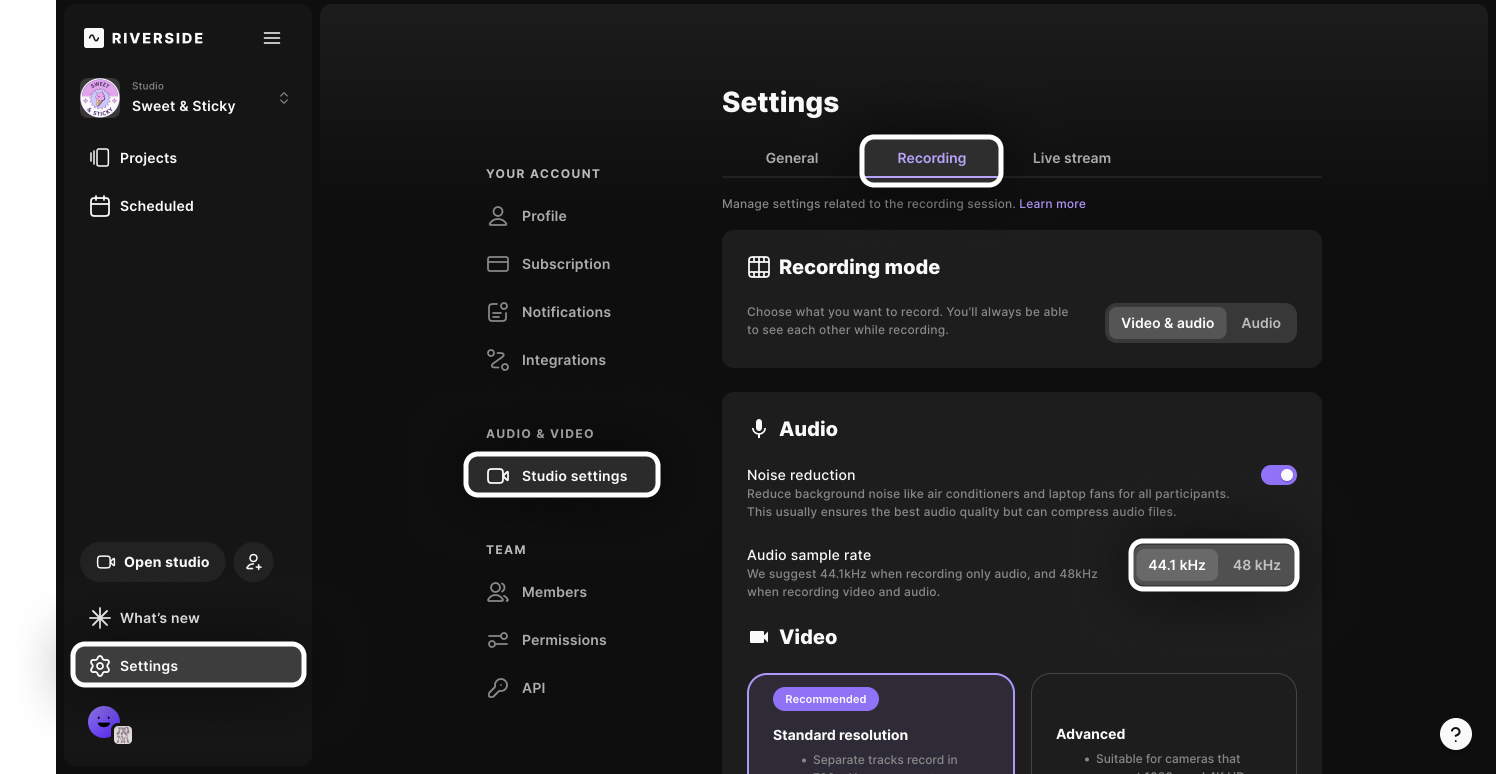
Task: Click the purple smiley user avatar
Action: pos(104,721)
